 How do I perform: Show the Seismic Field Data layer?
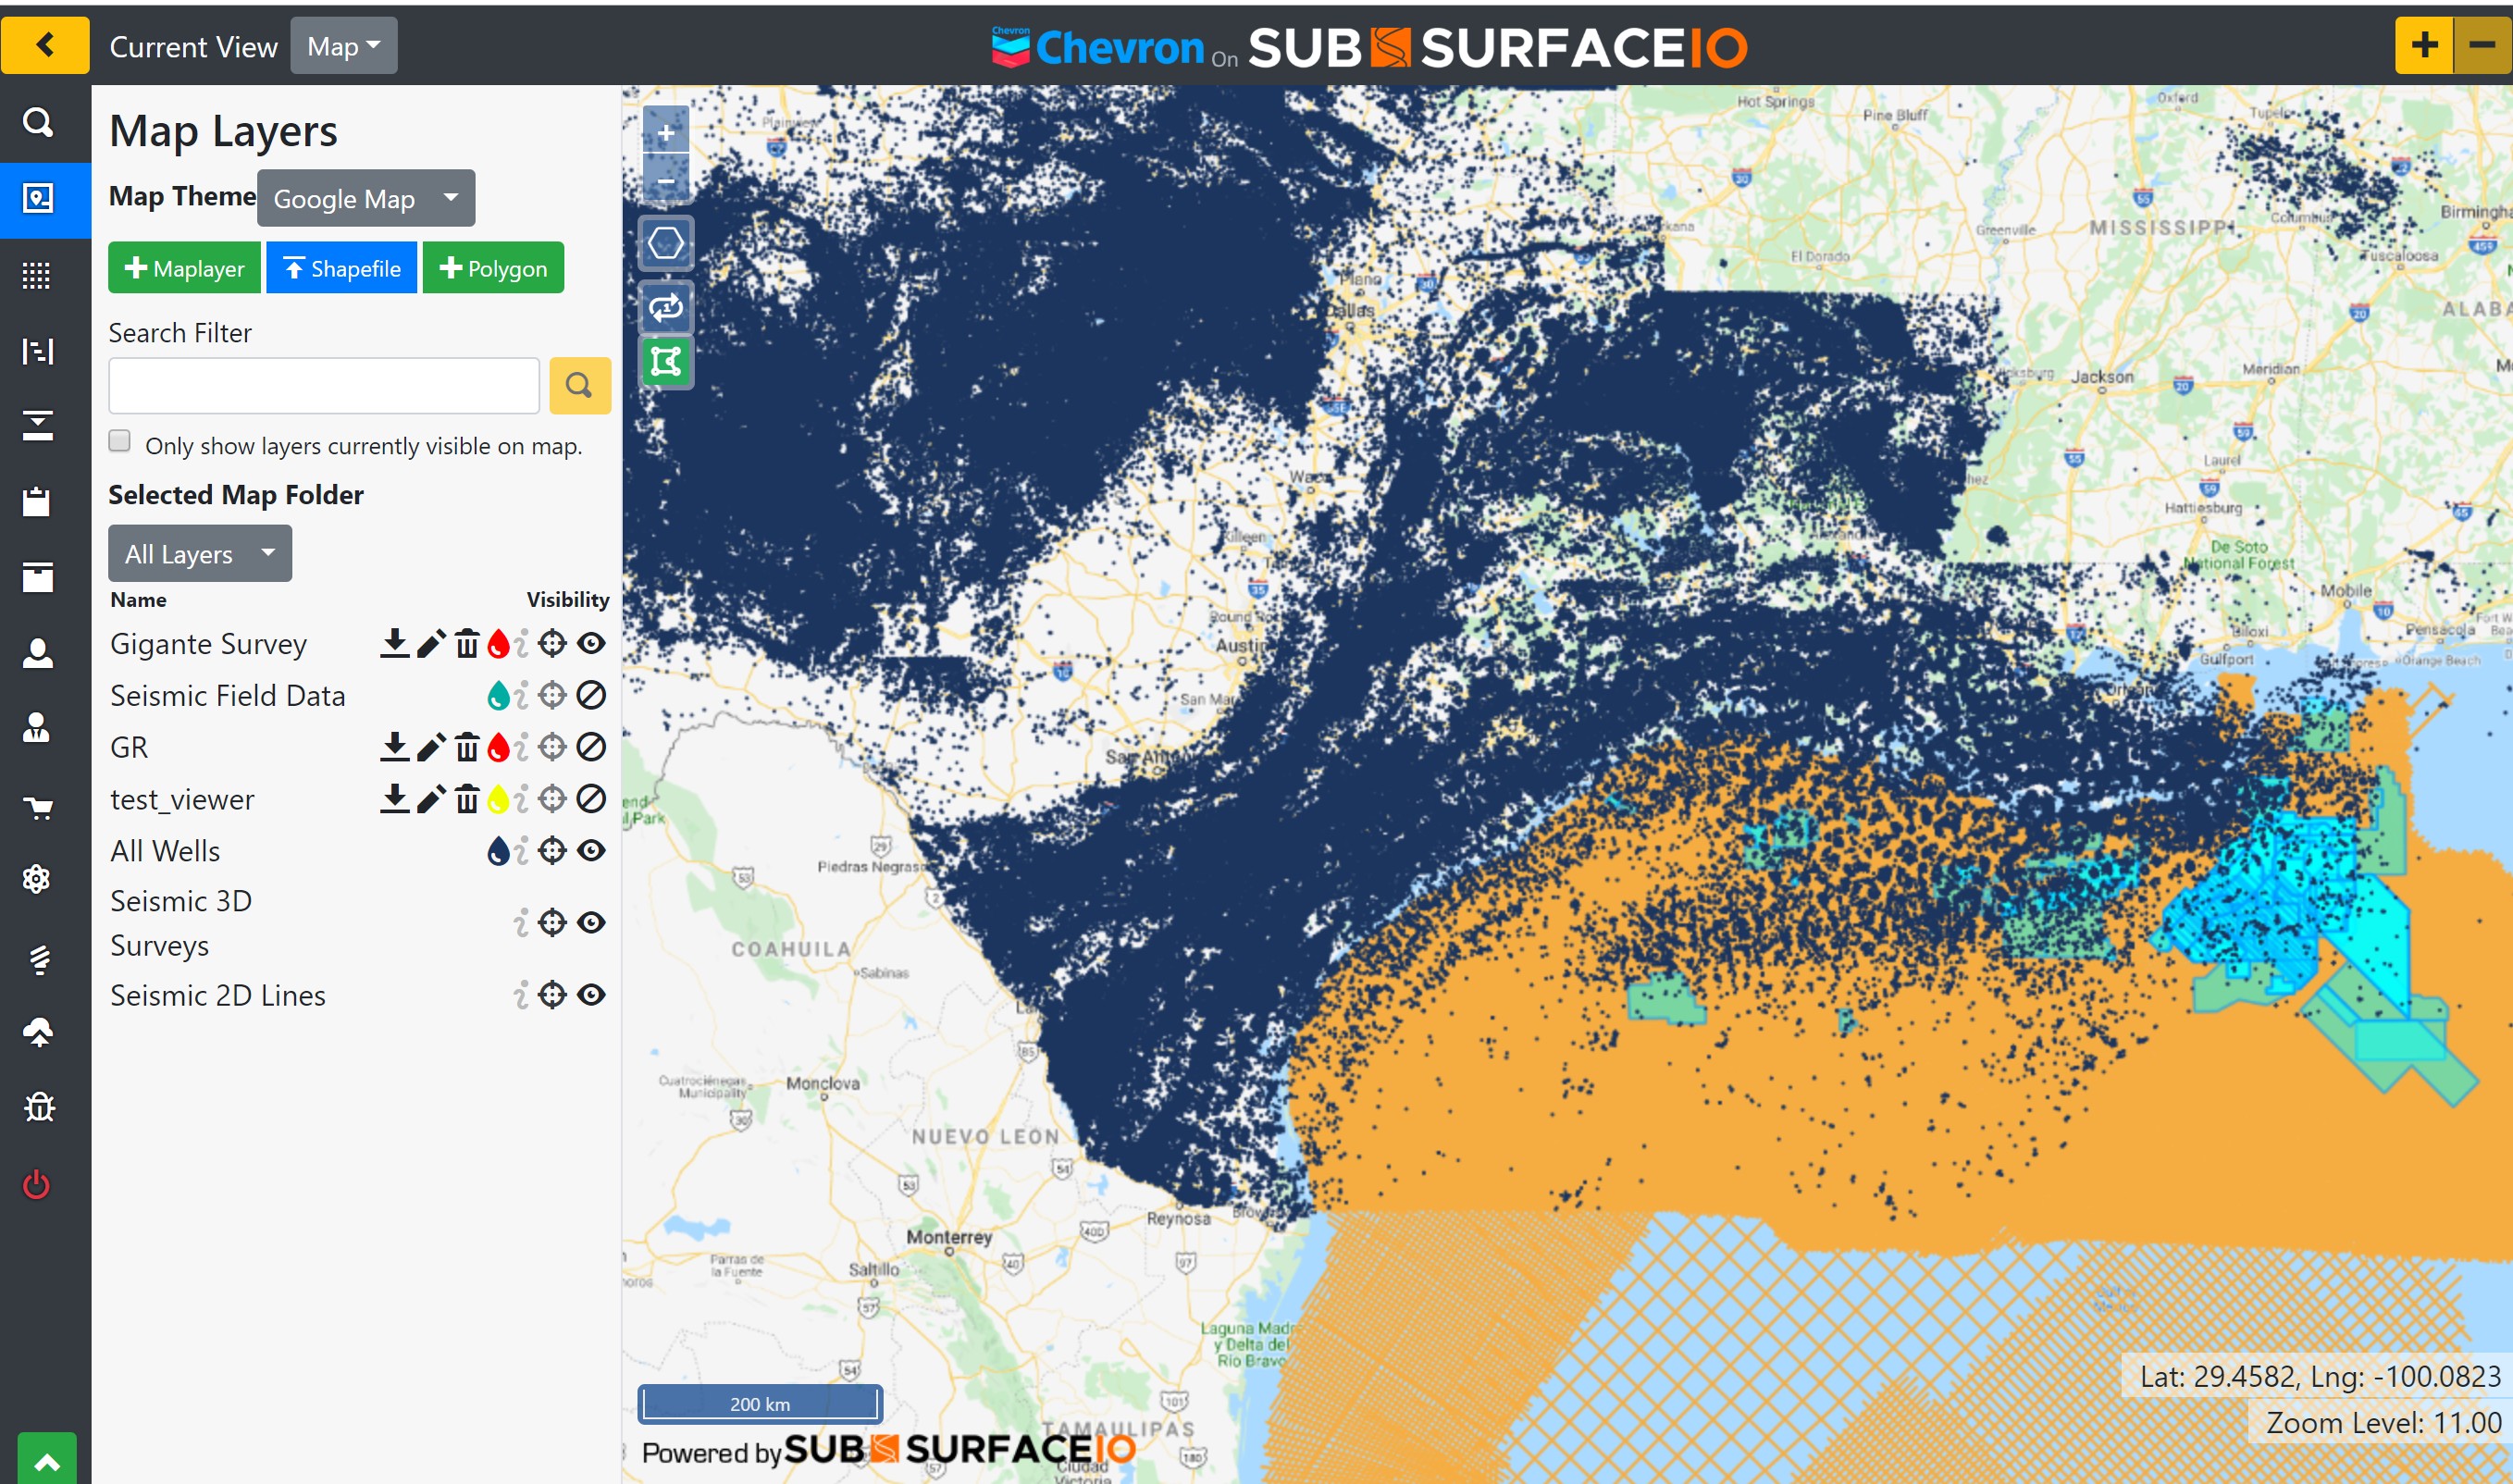[592, 695]
